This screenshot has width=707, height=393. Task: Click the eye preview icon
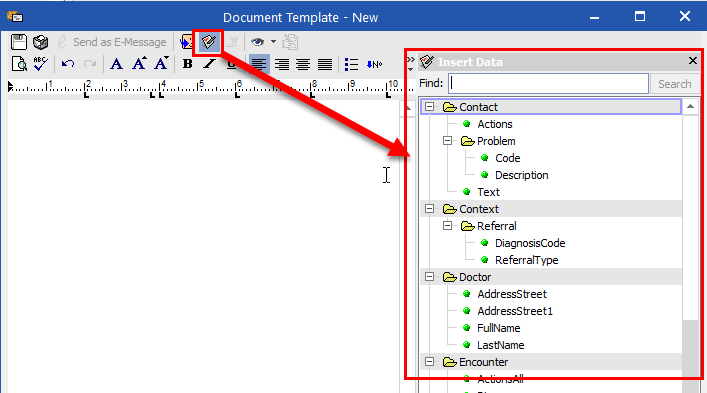257,42
